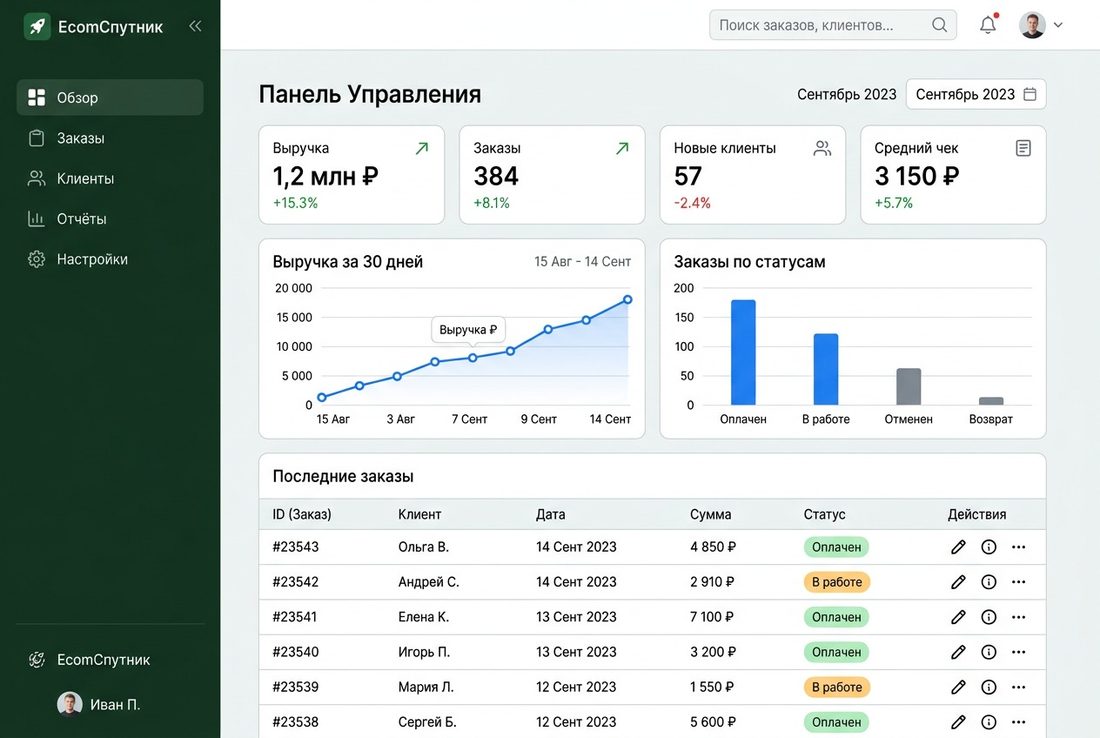Focus the 'Поиск заказов, клиентов...' search field
1100x738 pixels.
pos(833,25)
